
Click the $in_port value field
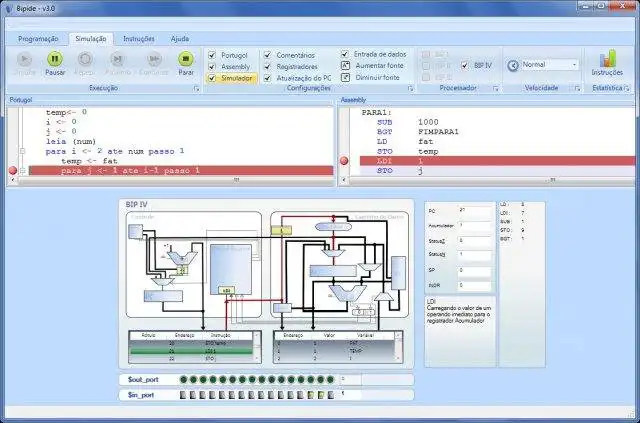point(350,394)
